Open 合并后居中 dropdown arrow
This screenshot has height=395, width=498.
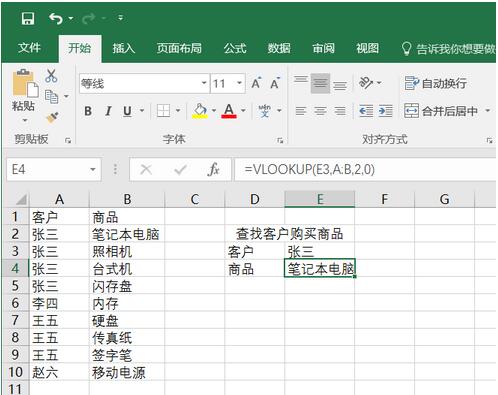[x=488, y=110]
